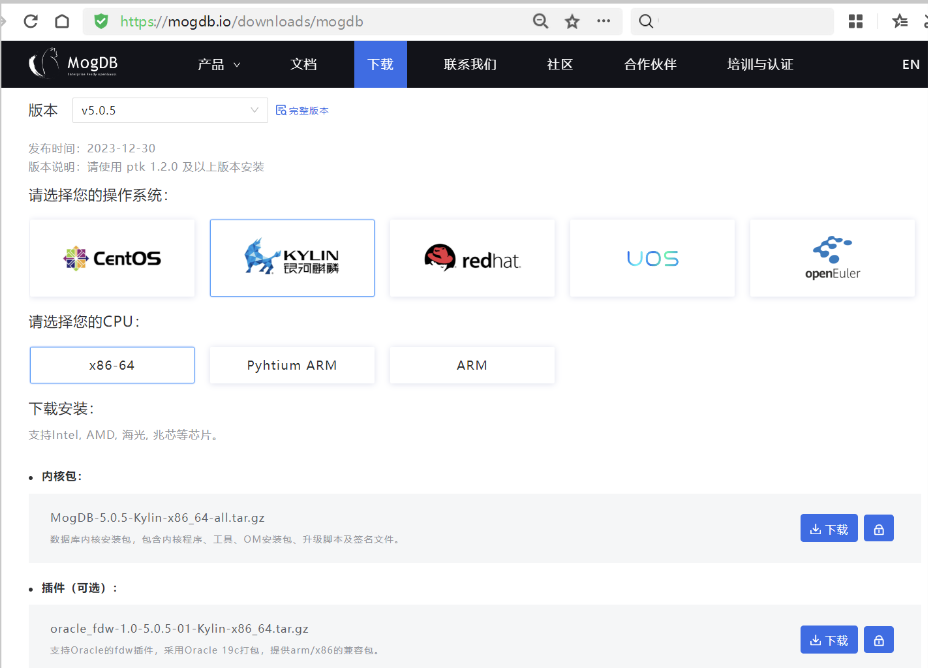Viewport: 928px width, 668px height.
Task: Select CentOS operating system
Action: pyautogui.click(x=112, y=258)
